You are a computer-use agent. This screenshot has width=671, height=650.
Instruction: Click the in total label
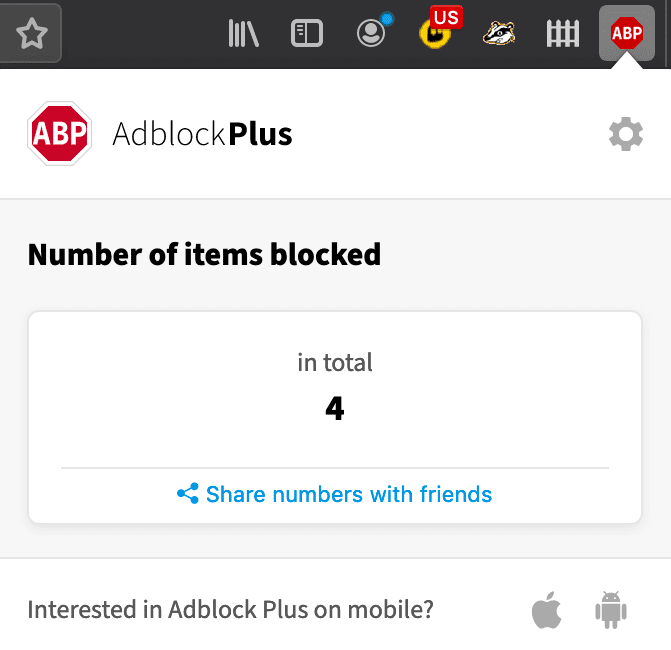335,362
